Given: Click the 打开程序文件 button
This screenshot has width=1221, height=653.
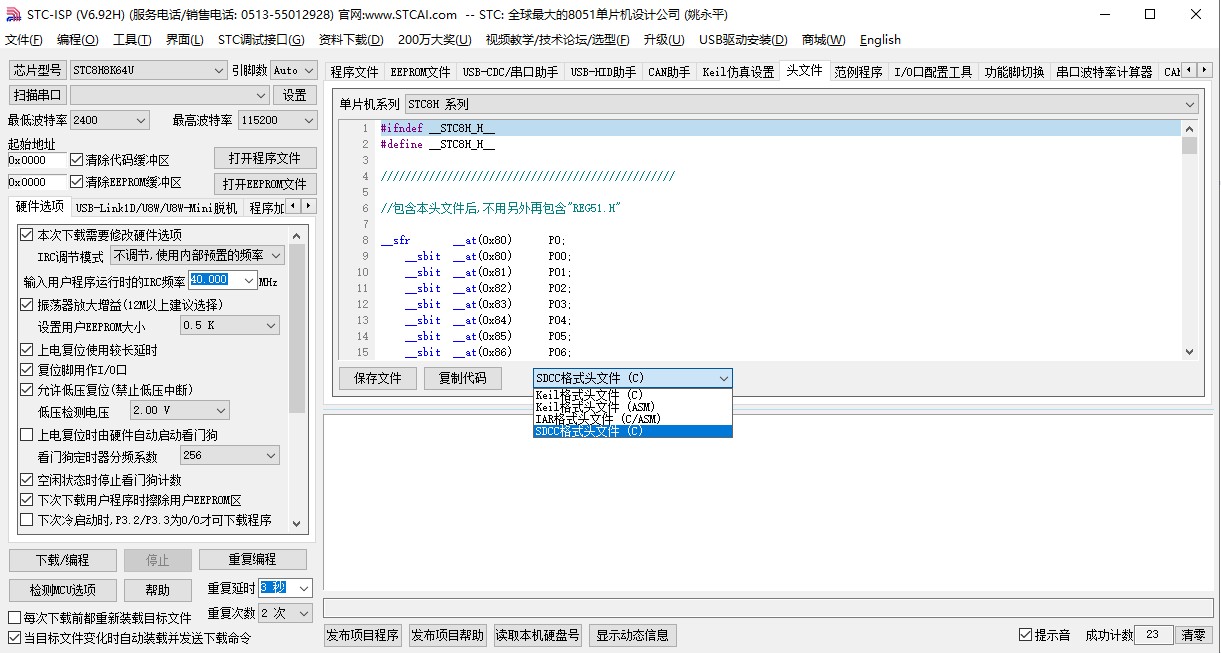Looking at the screenshot, I should [265, 159].
